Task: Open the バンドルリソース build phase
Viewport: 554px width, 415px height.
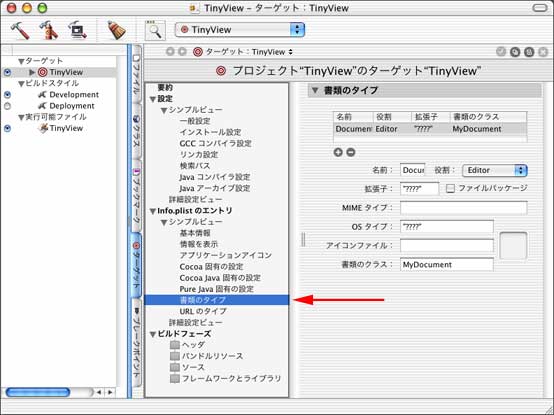Action: click(x=207, y=356)
